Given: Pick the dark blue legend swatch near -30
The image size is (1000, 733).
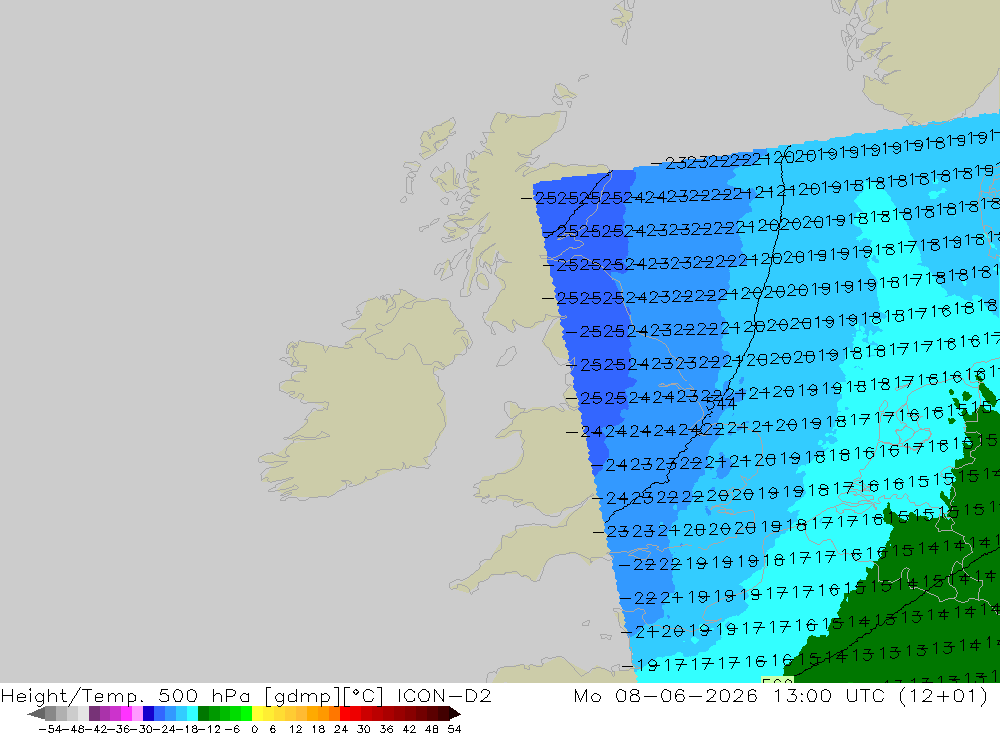Looking at the screenshot, I should point(148,714).
